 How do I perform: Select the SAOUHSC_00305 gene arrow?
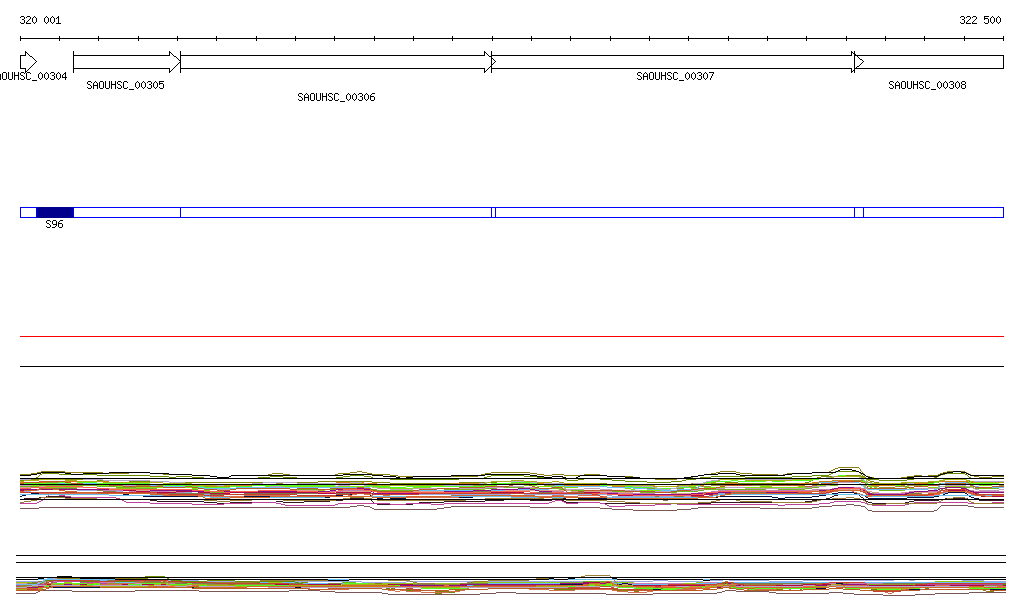[126, 62]
